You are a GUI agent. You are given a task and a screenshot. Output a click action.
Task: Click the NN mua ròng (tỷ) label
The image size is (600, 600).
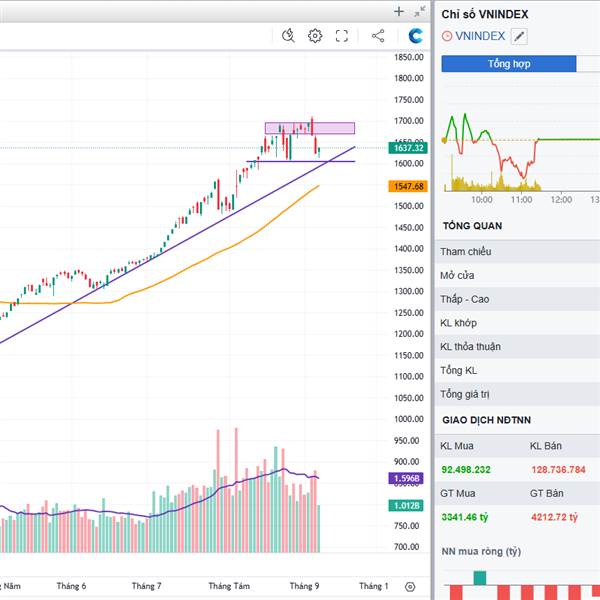(x=481, y=551)
